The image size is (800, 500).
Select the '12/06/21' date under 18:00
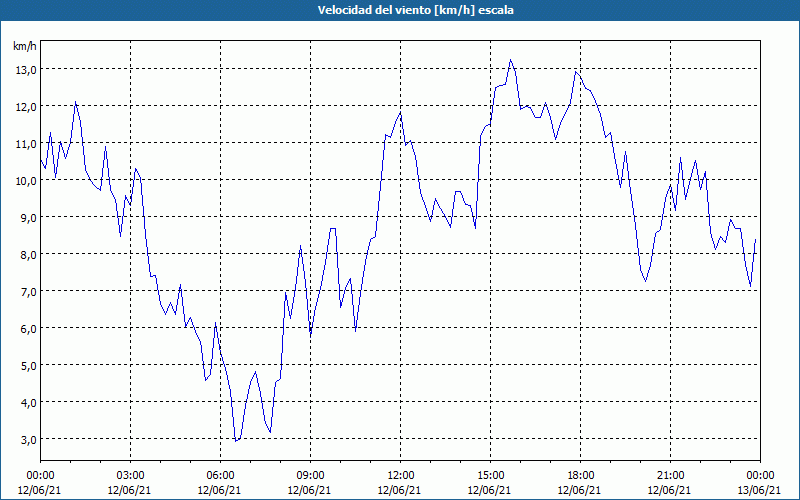click(x=579, y=490)
